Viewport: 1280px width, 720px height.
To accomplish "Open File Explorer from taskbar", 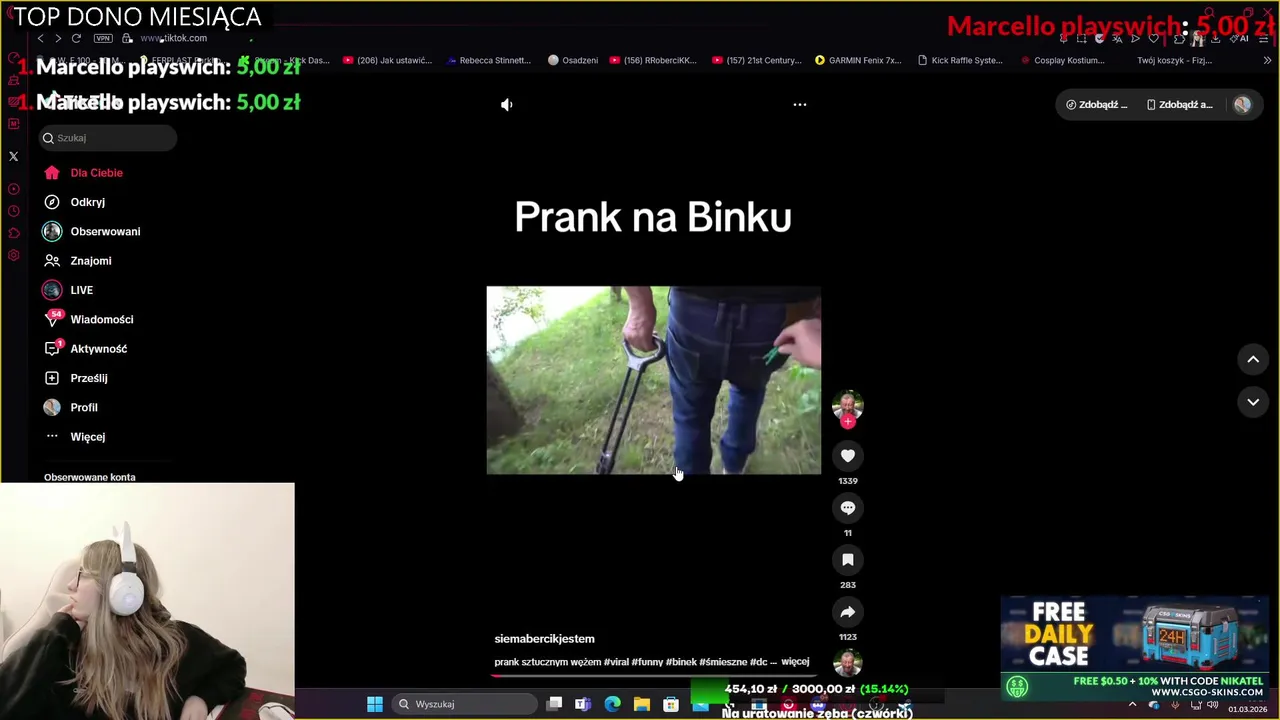I will pos(642,704).
